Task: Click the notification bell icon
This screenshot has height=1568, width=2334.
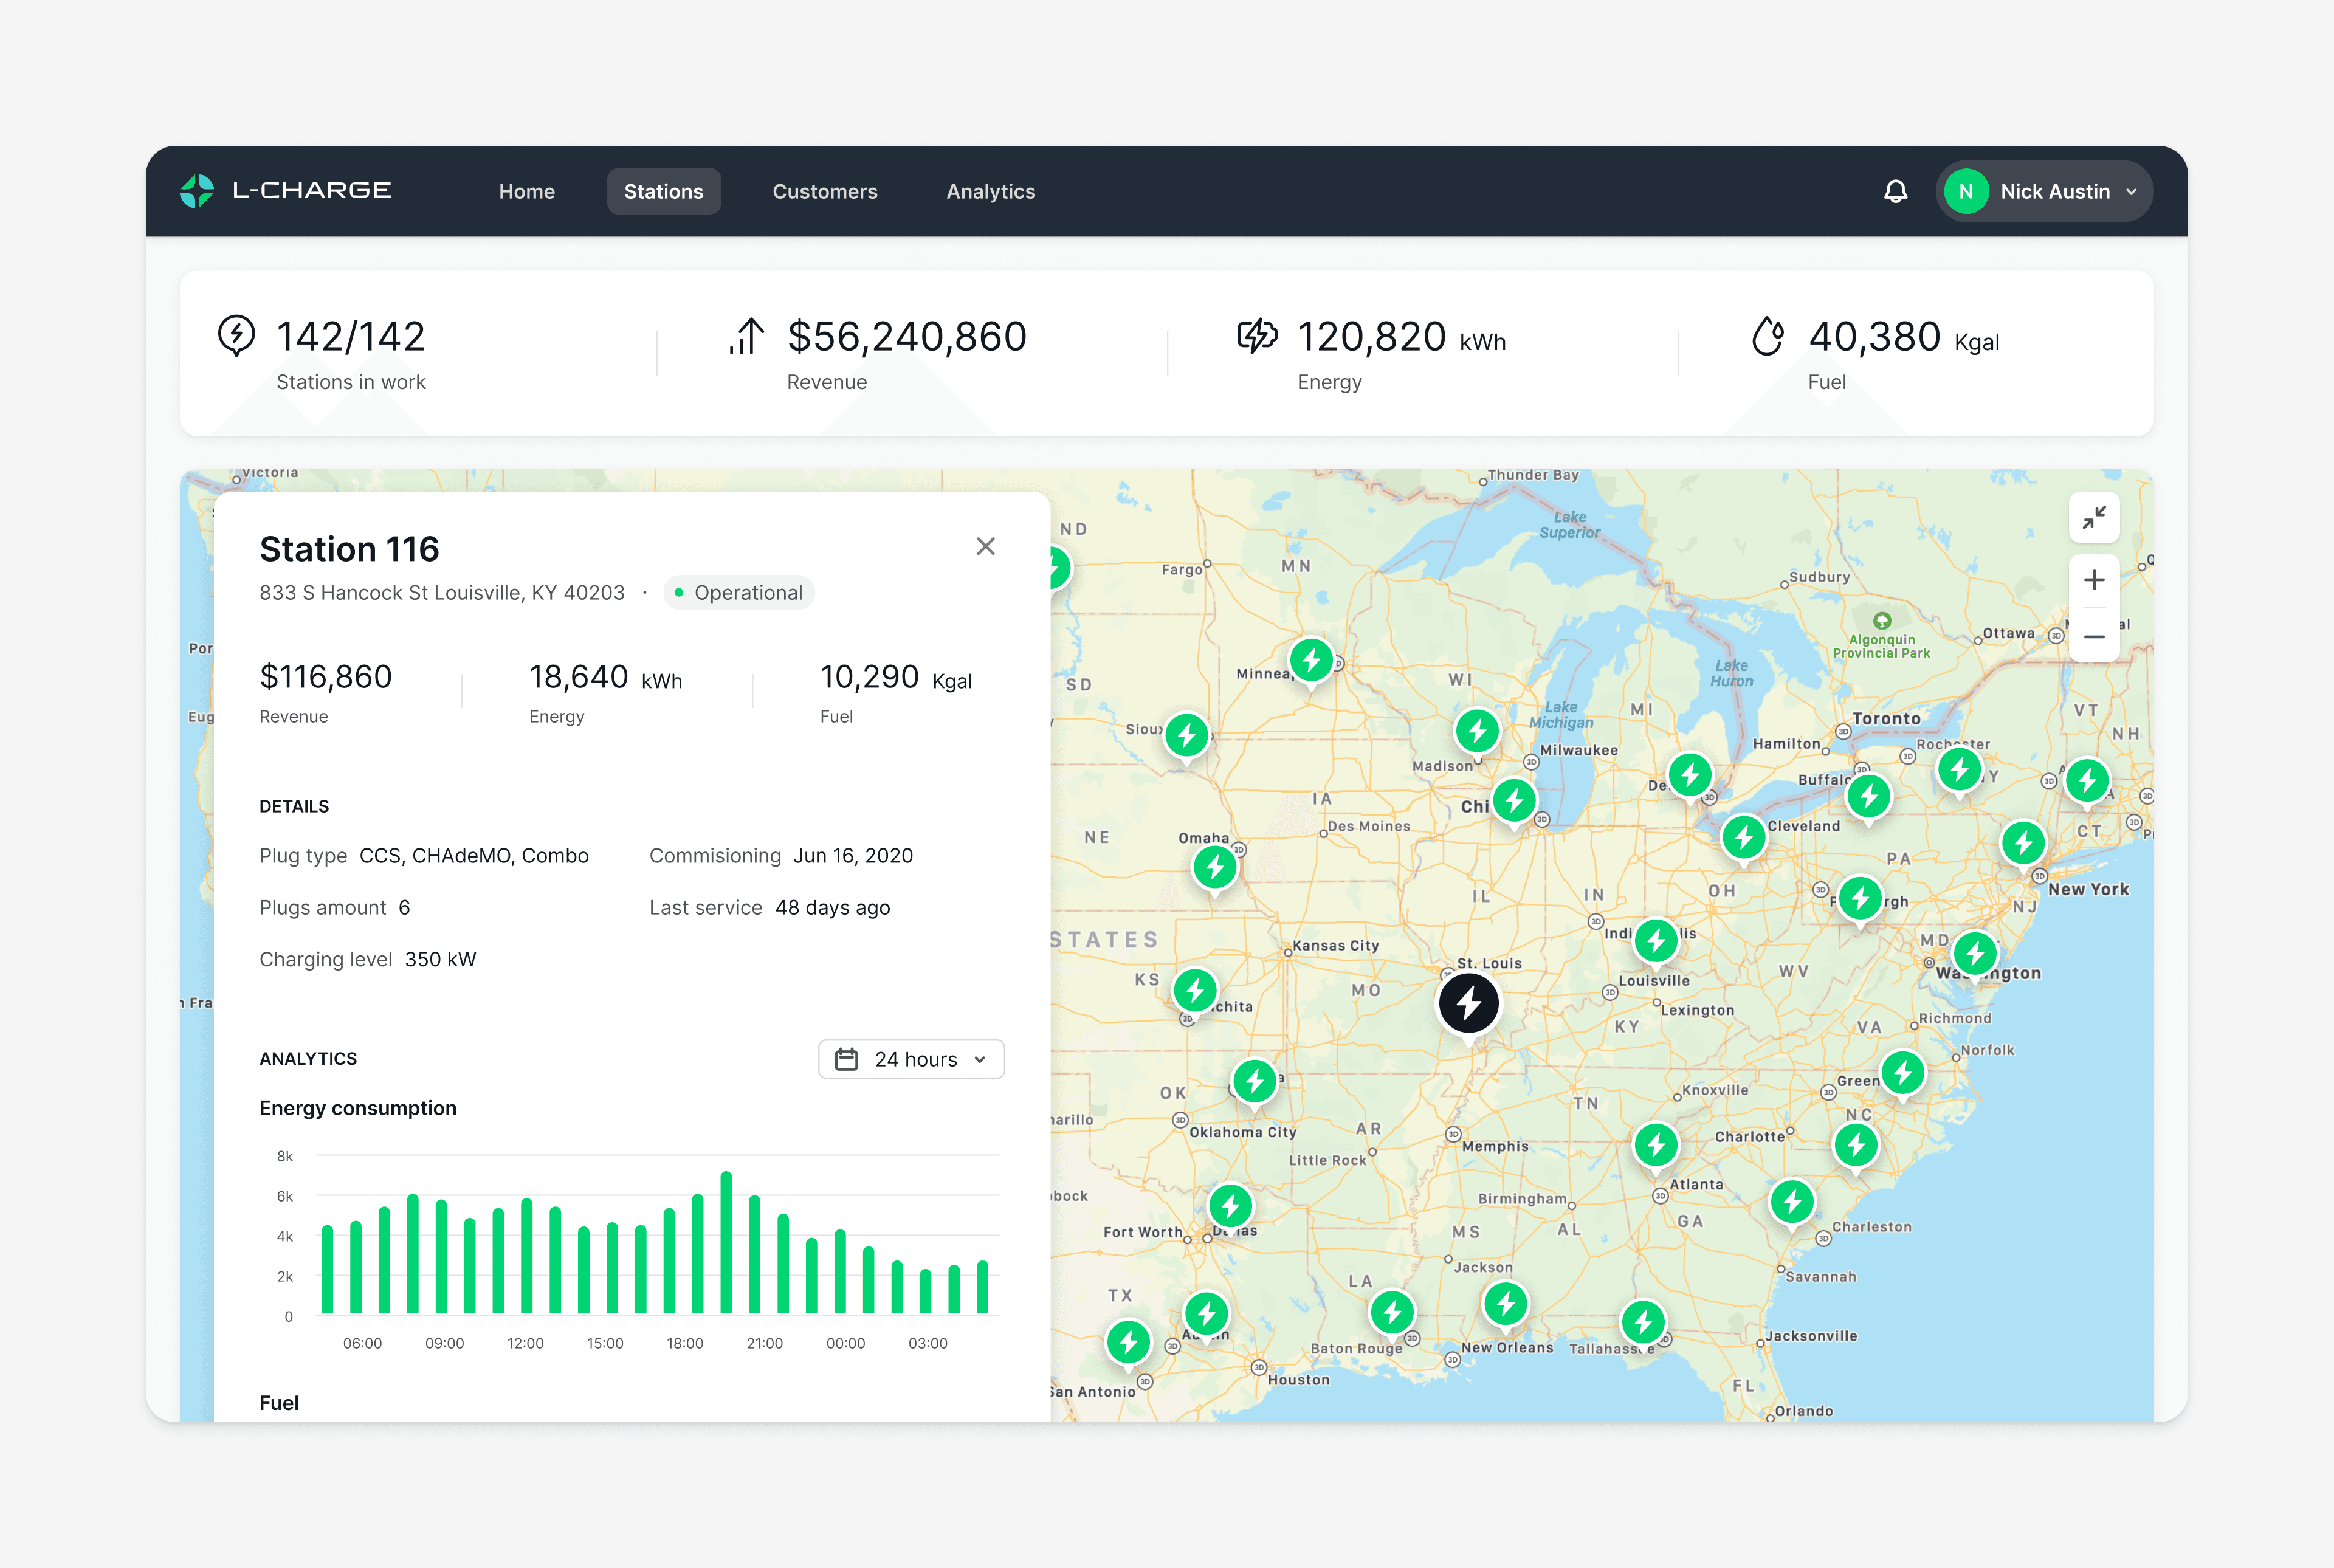Action: click(1895, 191)
